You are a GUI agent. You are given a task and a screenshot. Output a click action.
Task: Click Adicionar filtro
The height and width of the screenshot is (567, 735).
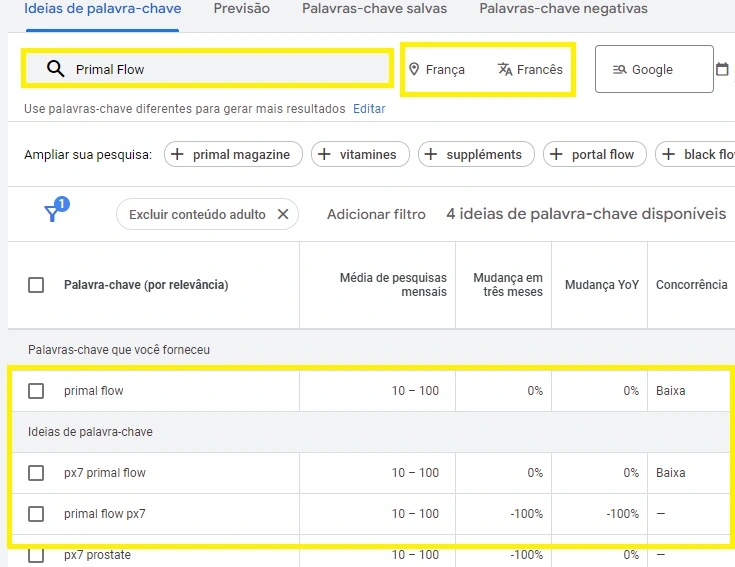pos(376,214)
